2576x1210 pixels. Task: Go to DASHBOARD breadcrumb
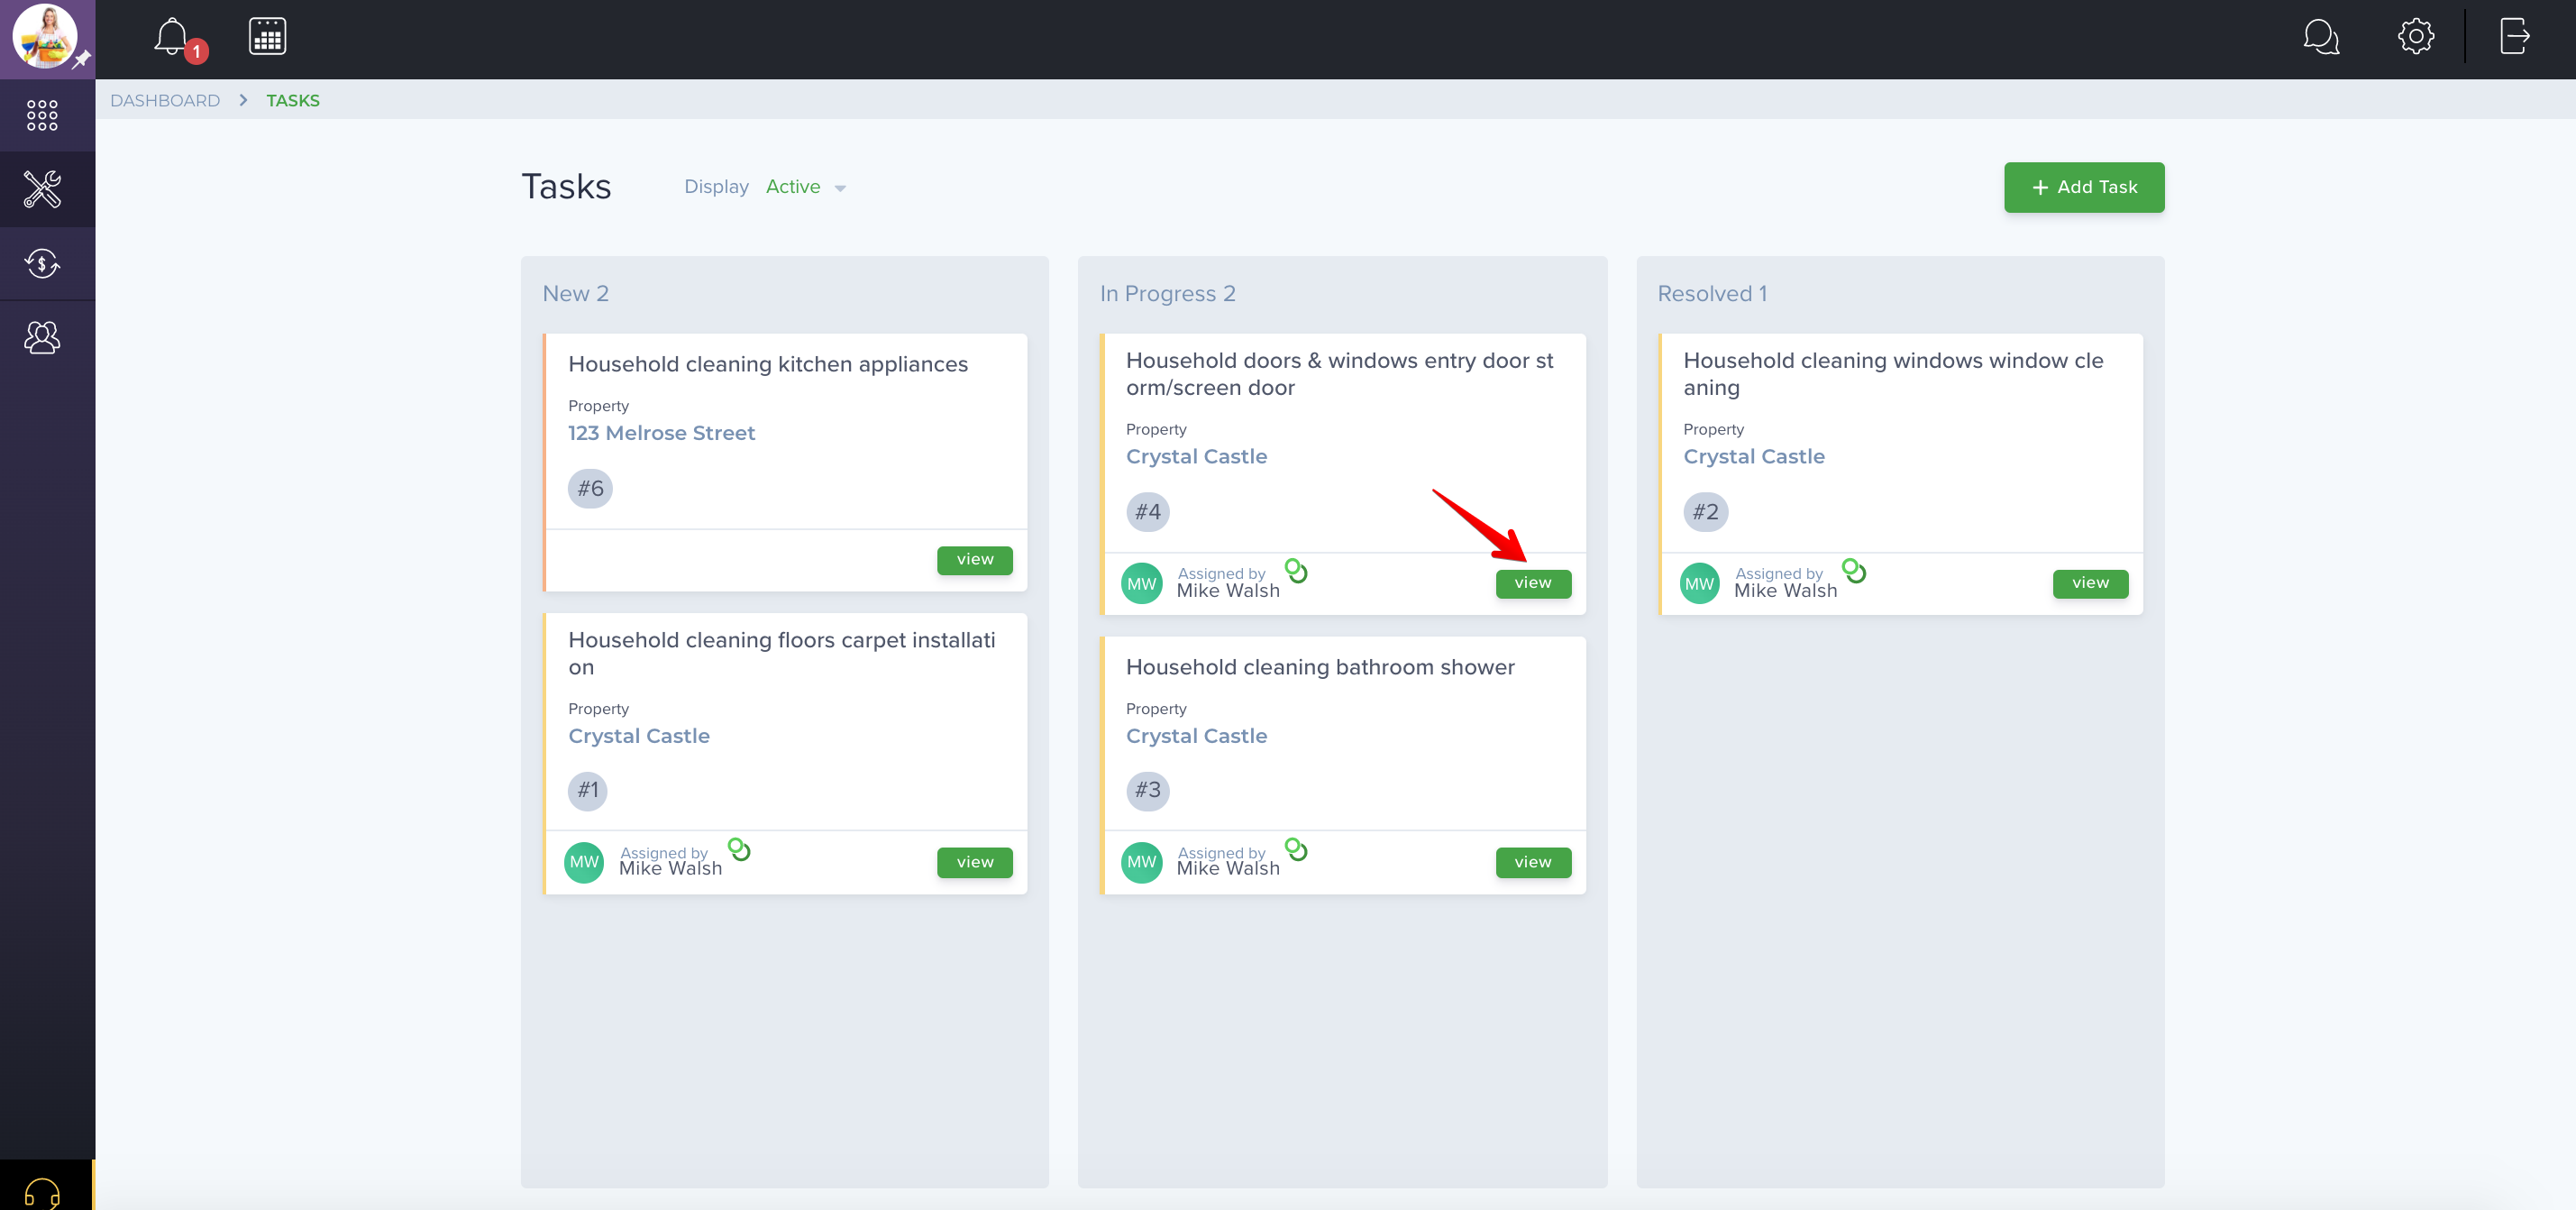[165, 100]
